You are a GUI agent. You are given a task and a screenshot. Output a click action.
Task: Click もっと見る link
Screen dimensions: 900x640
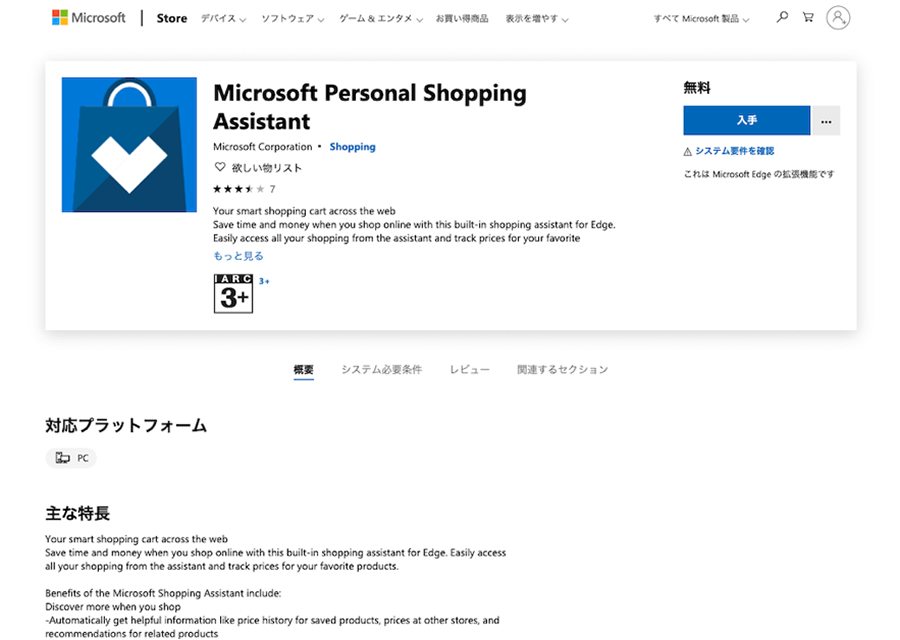tap(238, 256)
